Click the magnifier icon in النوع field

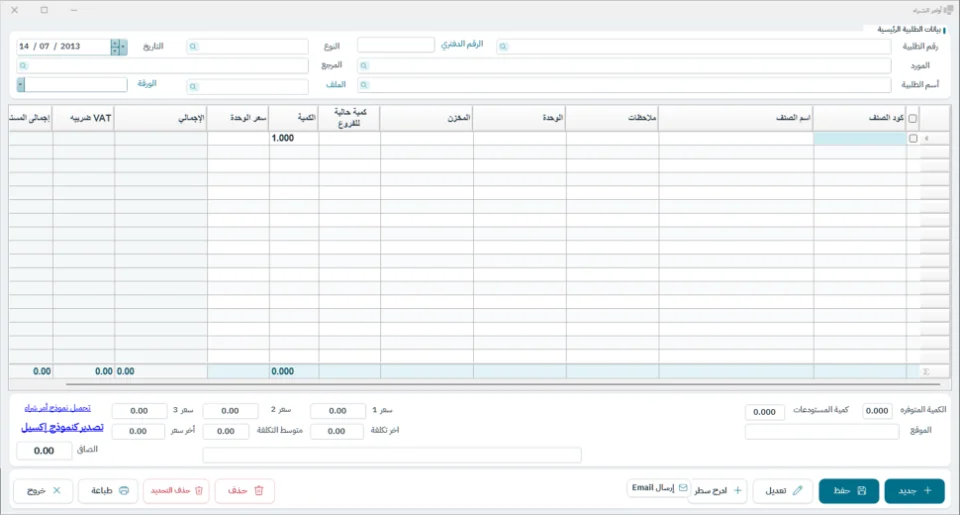[x=193, y=47]
